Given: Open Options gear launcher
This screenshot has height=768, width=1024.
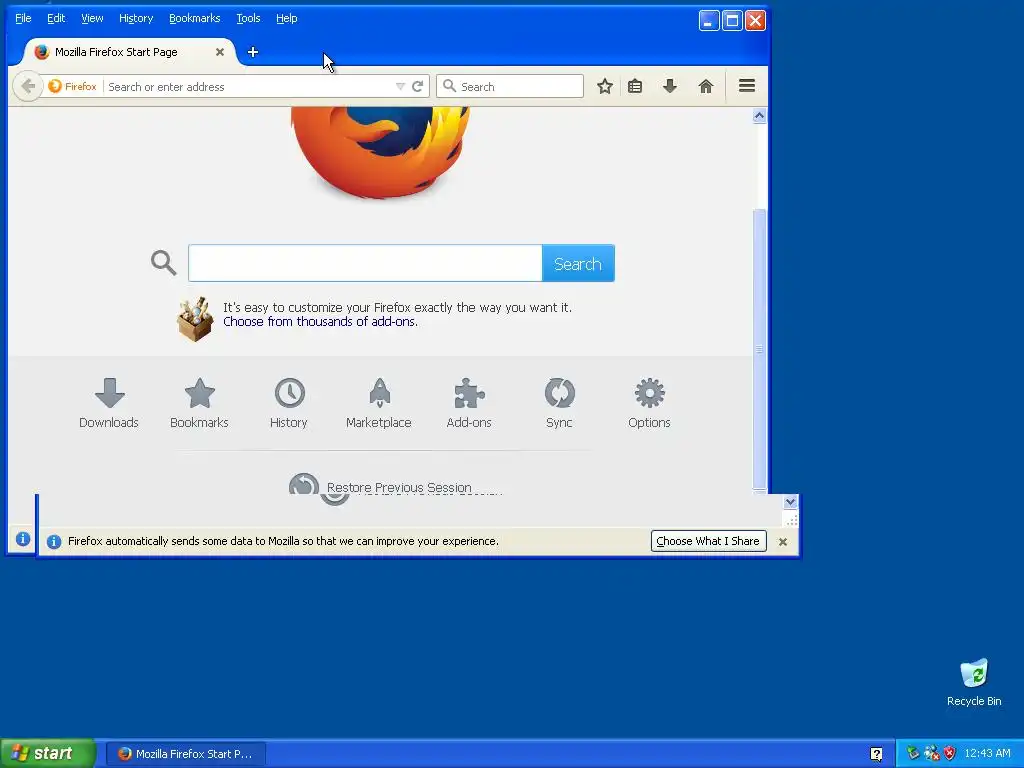Looking at the screenshot, I should pyautogui.click(x=649, y=403).
